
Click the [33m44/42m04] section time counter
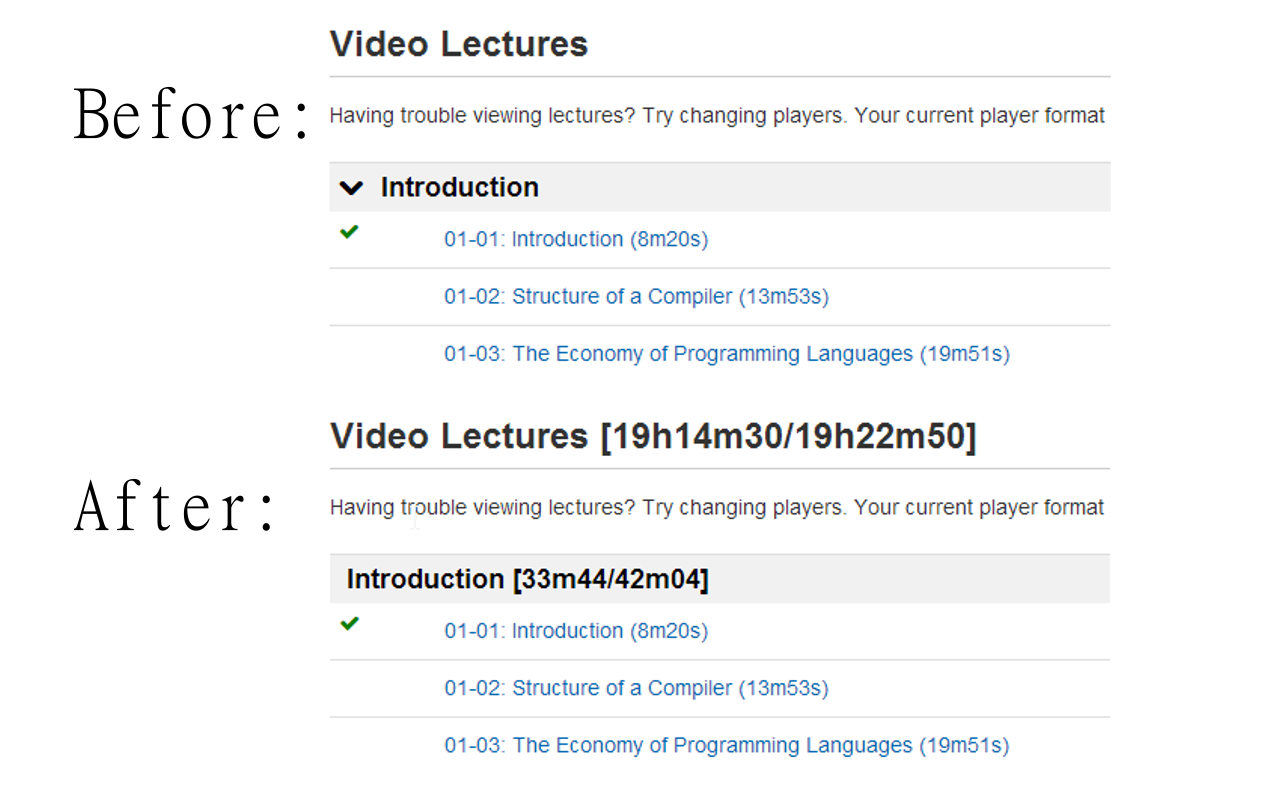[610, 579]
